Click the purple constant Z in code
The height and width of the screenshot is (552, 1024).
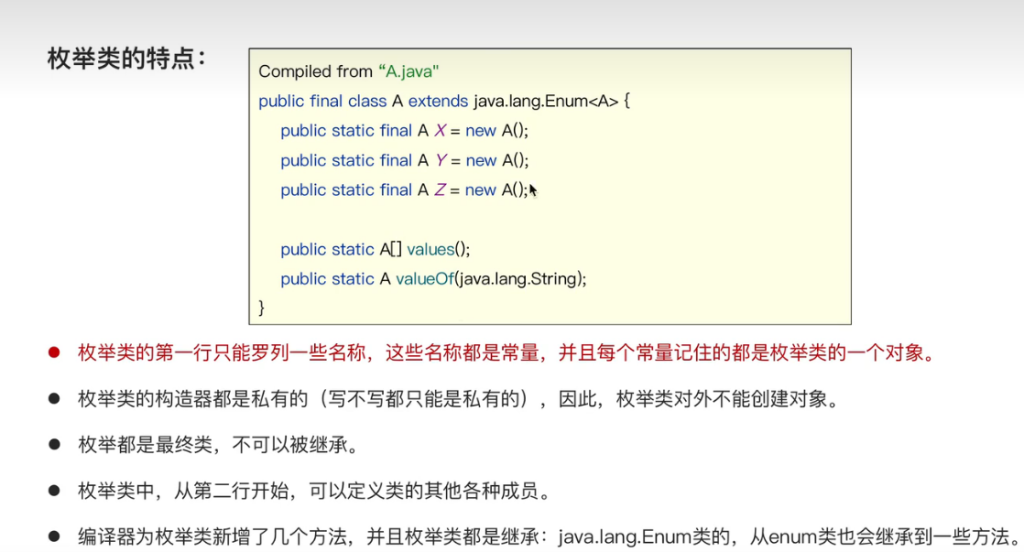439,190
